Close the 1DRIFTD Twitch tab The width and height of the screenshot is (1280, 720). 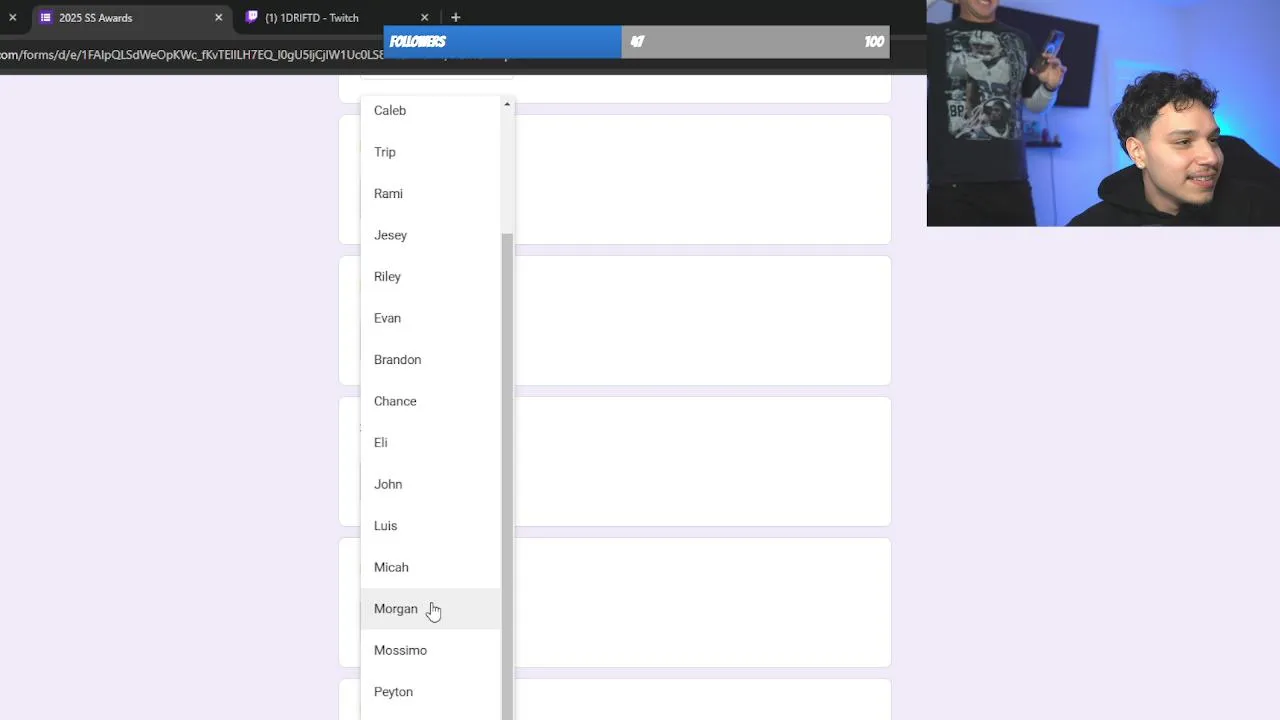(424, 17)
